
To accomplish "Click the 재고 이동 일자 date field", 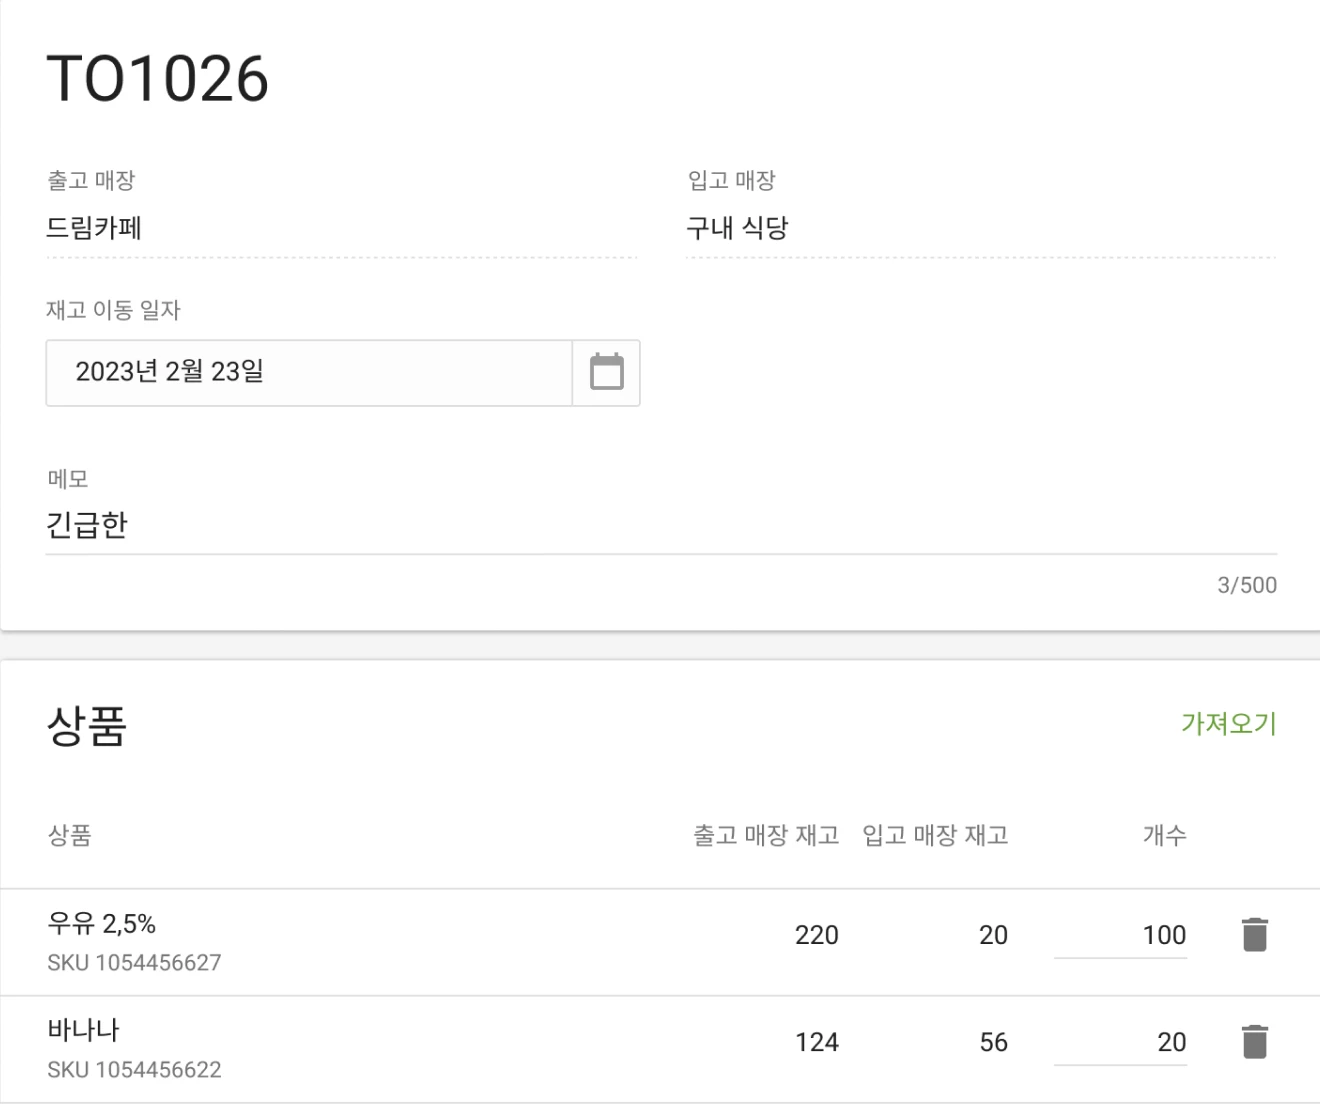I will pos(308,372).
